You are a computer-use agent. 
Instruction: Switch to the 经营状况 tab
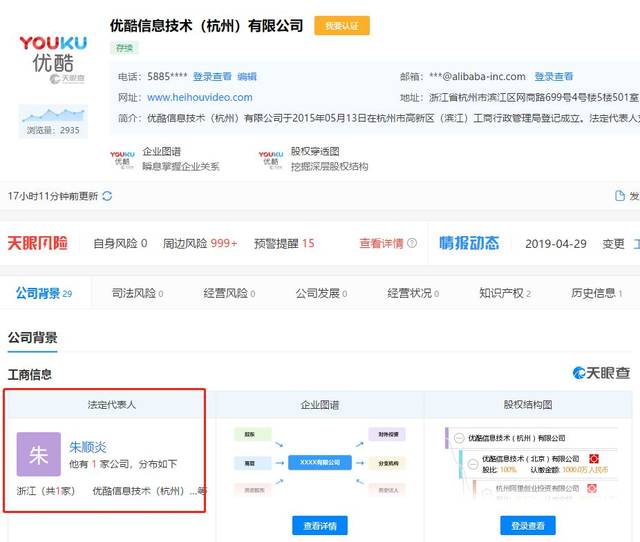413,293
